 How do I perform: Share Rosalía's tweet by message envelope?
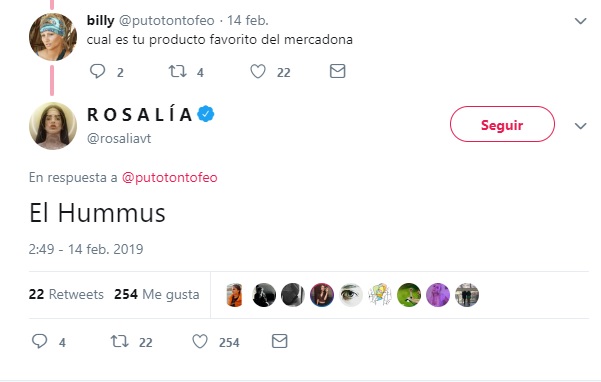[x=279, y=341]
